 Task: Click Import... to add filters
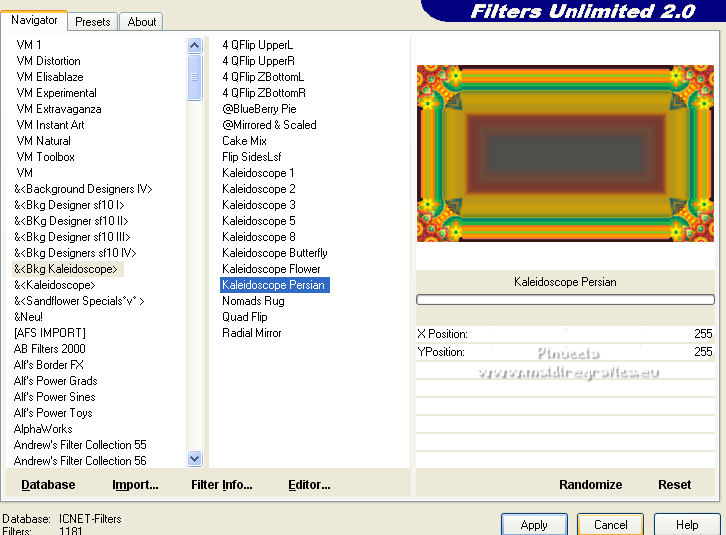pyautogui.click(x=135, y=485)
